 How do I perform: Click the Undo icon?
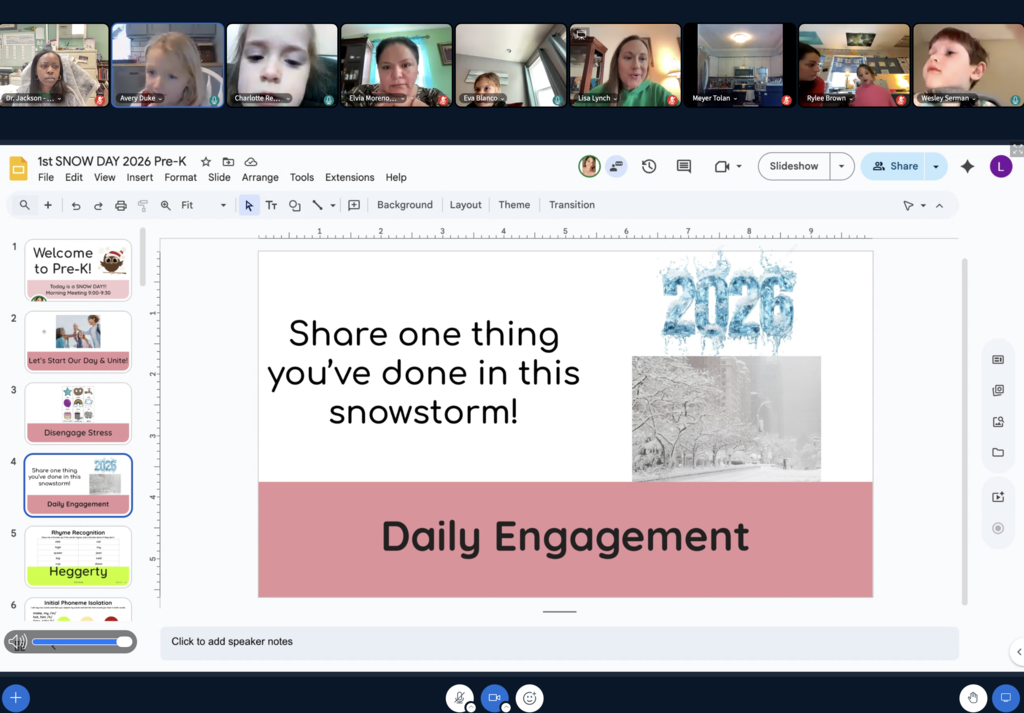pyautogui.click(x=76, y=204)
